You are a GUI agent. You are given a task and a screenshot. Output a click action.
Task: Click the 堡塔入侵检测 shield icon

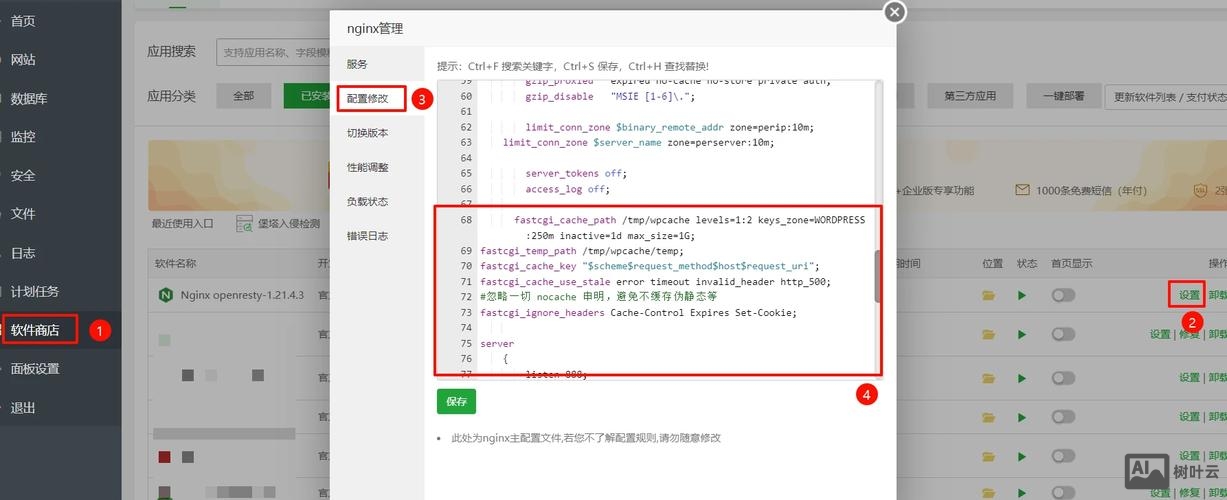pos(245,224)
